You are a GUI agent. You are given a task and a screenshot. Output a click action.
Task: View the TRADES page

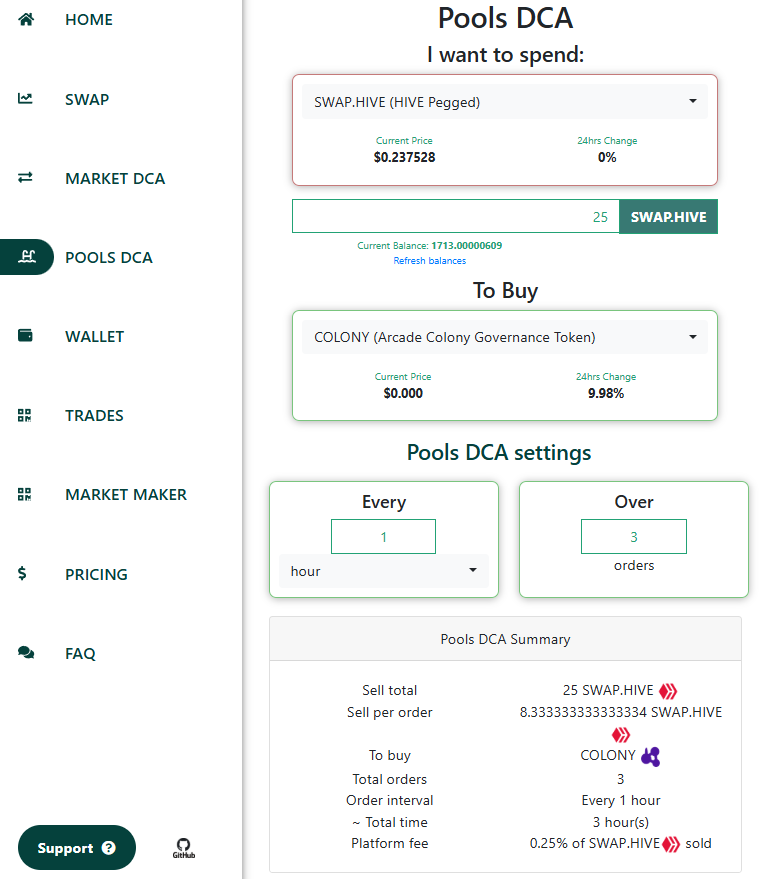[94, 415]
